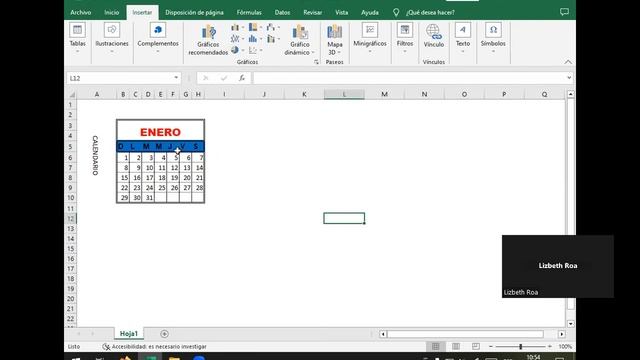The width and height of the screenshot is (640, 360).
Task: Open the Gráfico dinámico dropdown arrow
Action: pyautogui.click(x=313, y=53)
